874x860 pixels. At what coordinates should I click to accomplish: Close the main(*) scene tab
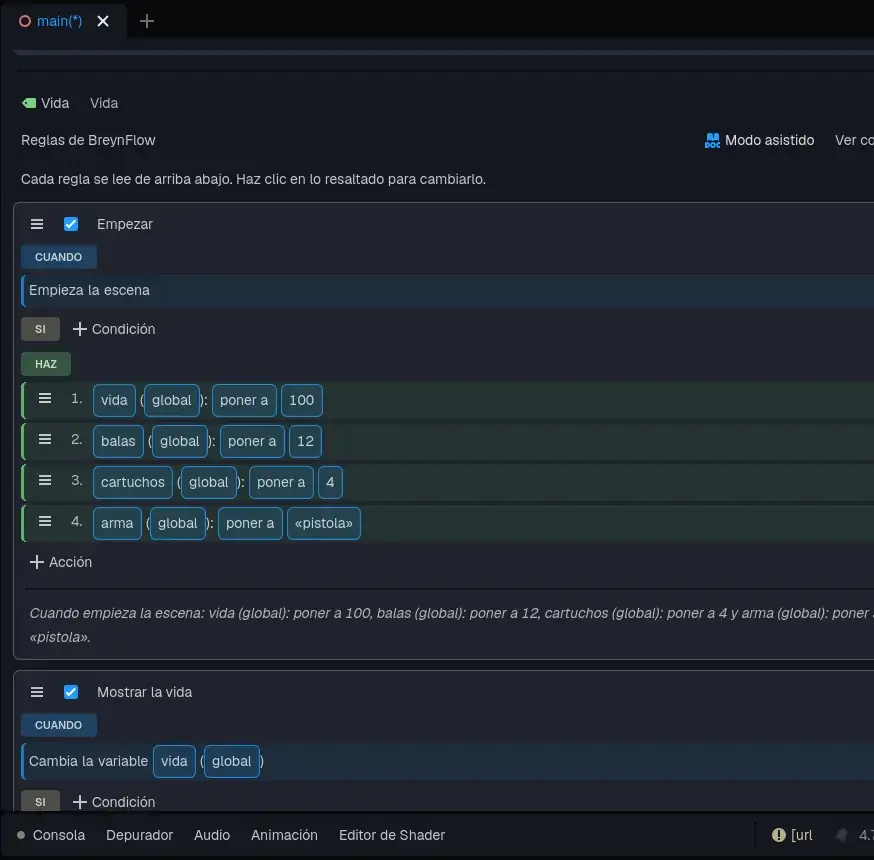103,21
